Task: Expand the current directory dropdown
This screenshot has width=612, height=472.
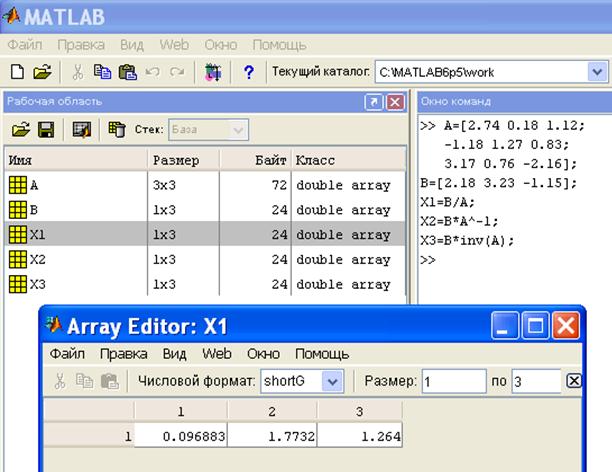Action: [x=597, y=72]
